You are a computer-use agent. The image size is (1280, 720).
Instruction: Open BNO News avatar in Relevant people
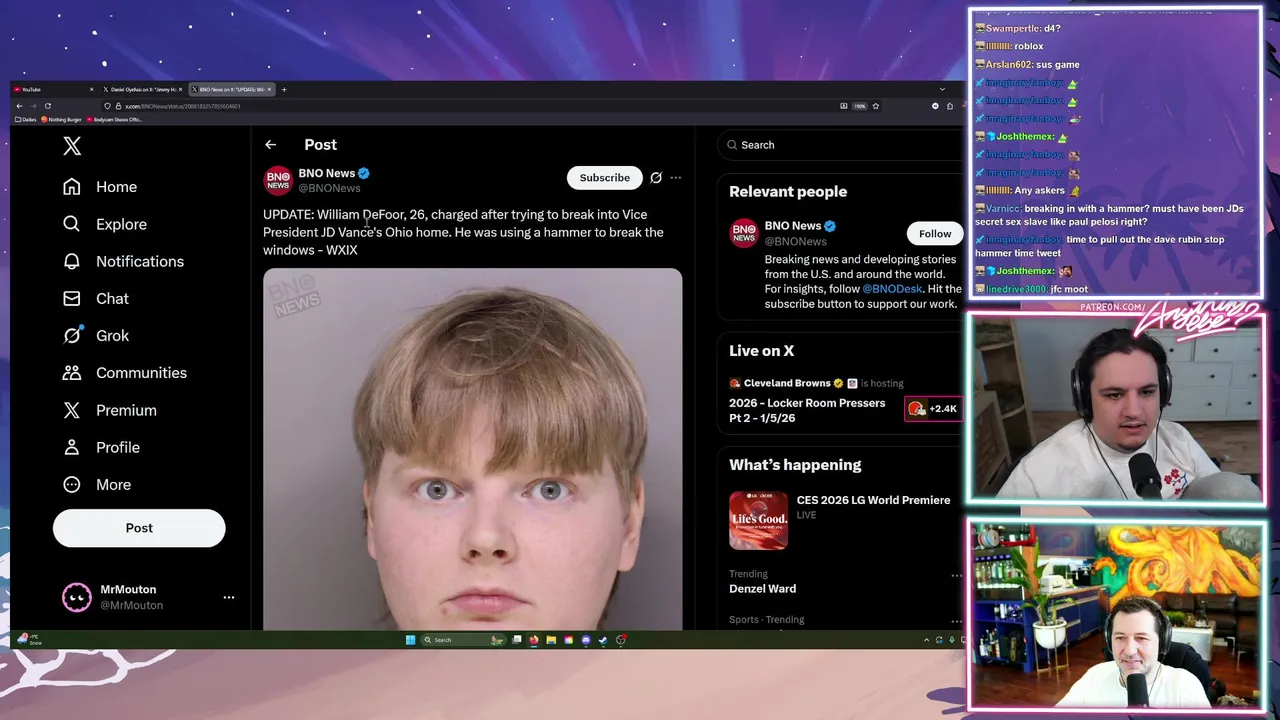pyautogui.click(x=744, y=232)
